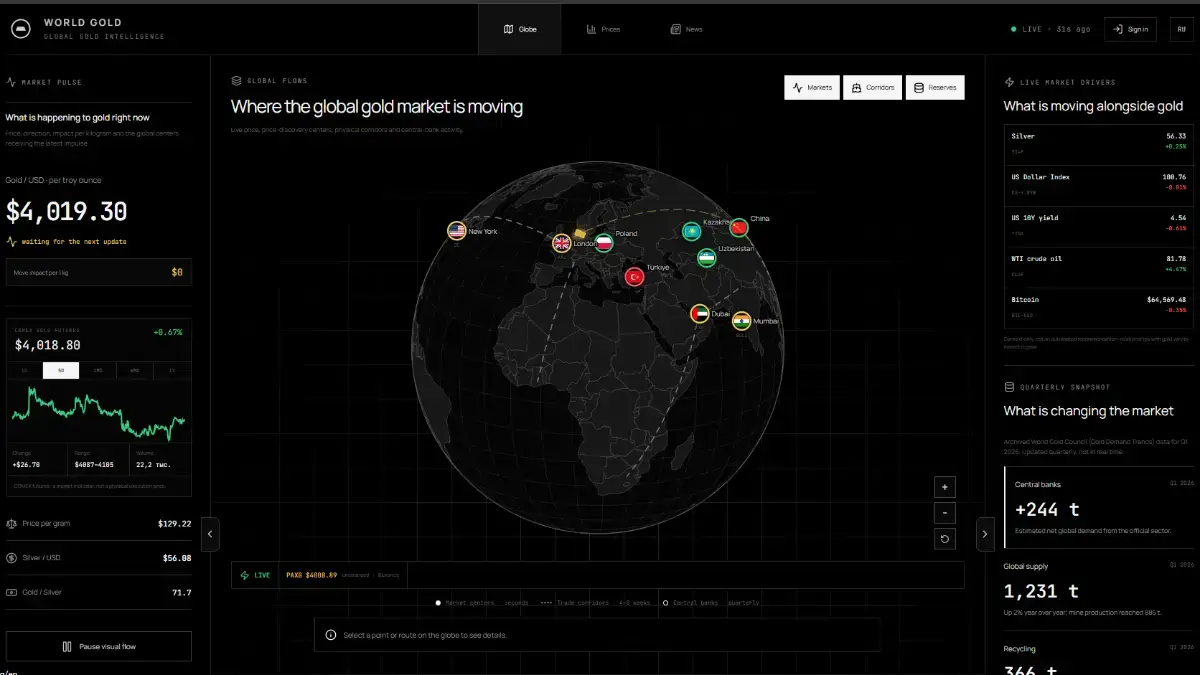Open the Silver market driver row

click(x=1098, y=145)
